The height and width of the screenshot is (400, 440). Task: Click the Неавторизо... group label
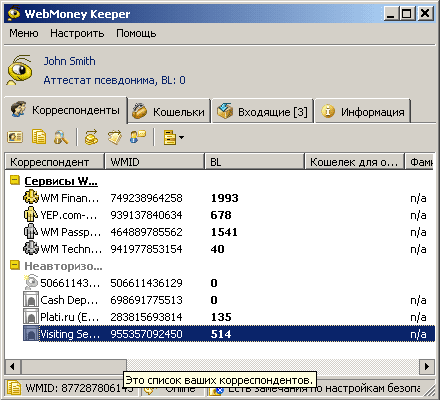coord(63,266)
